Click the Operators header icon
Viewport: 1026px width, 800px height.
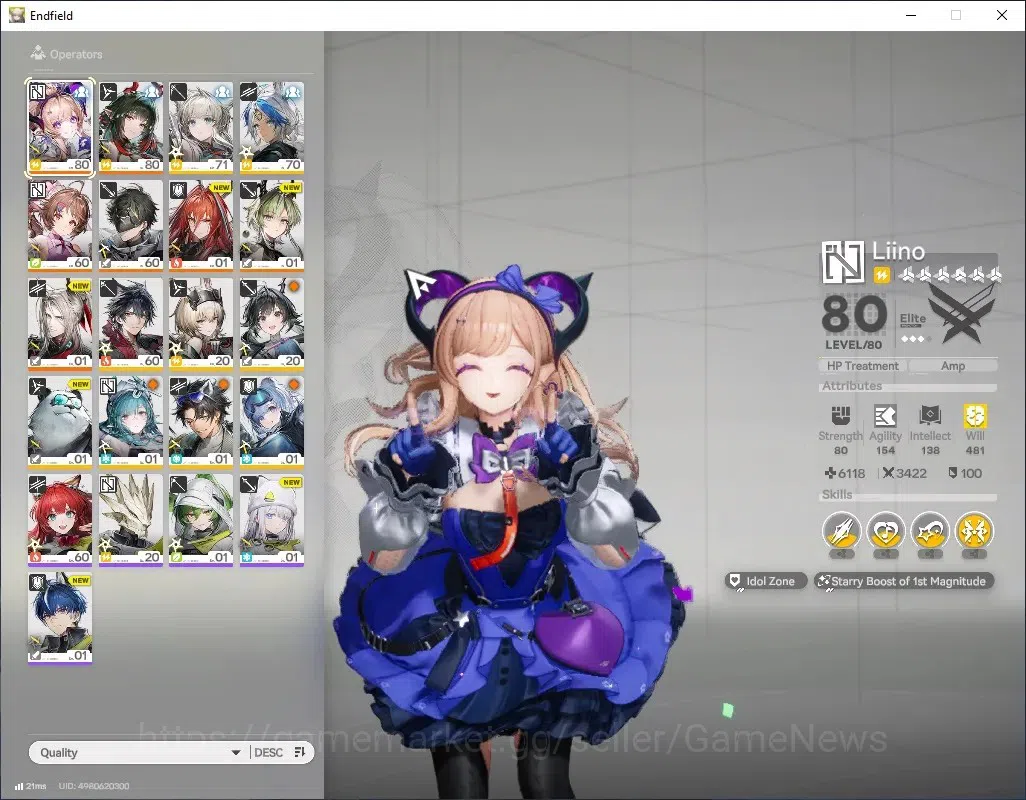coord(38,53)
